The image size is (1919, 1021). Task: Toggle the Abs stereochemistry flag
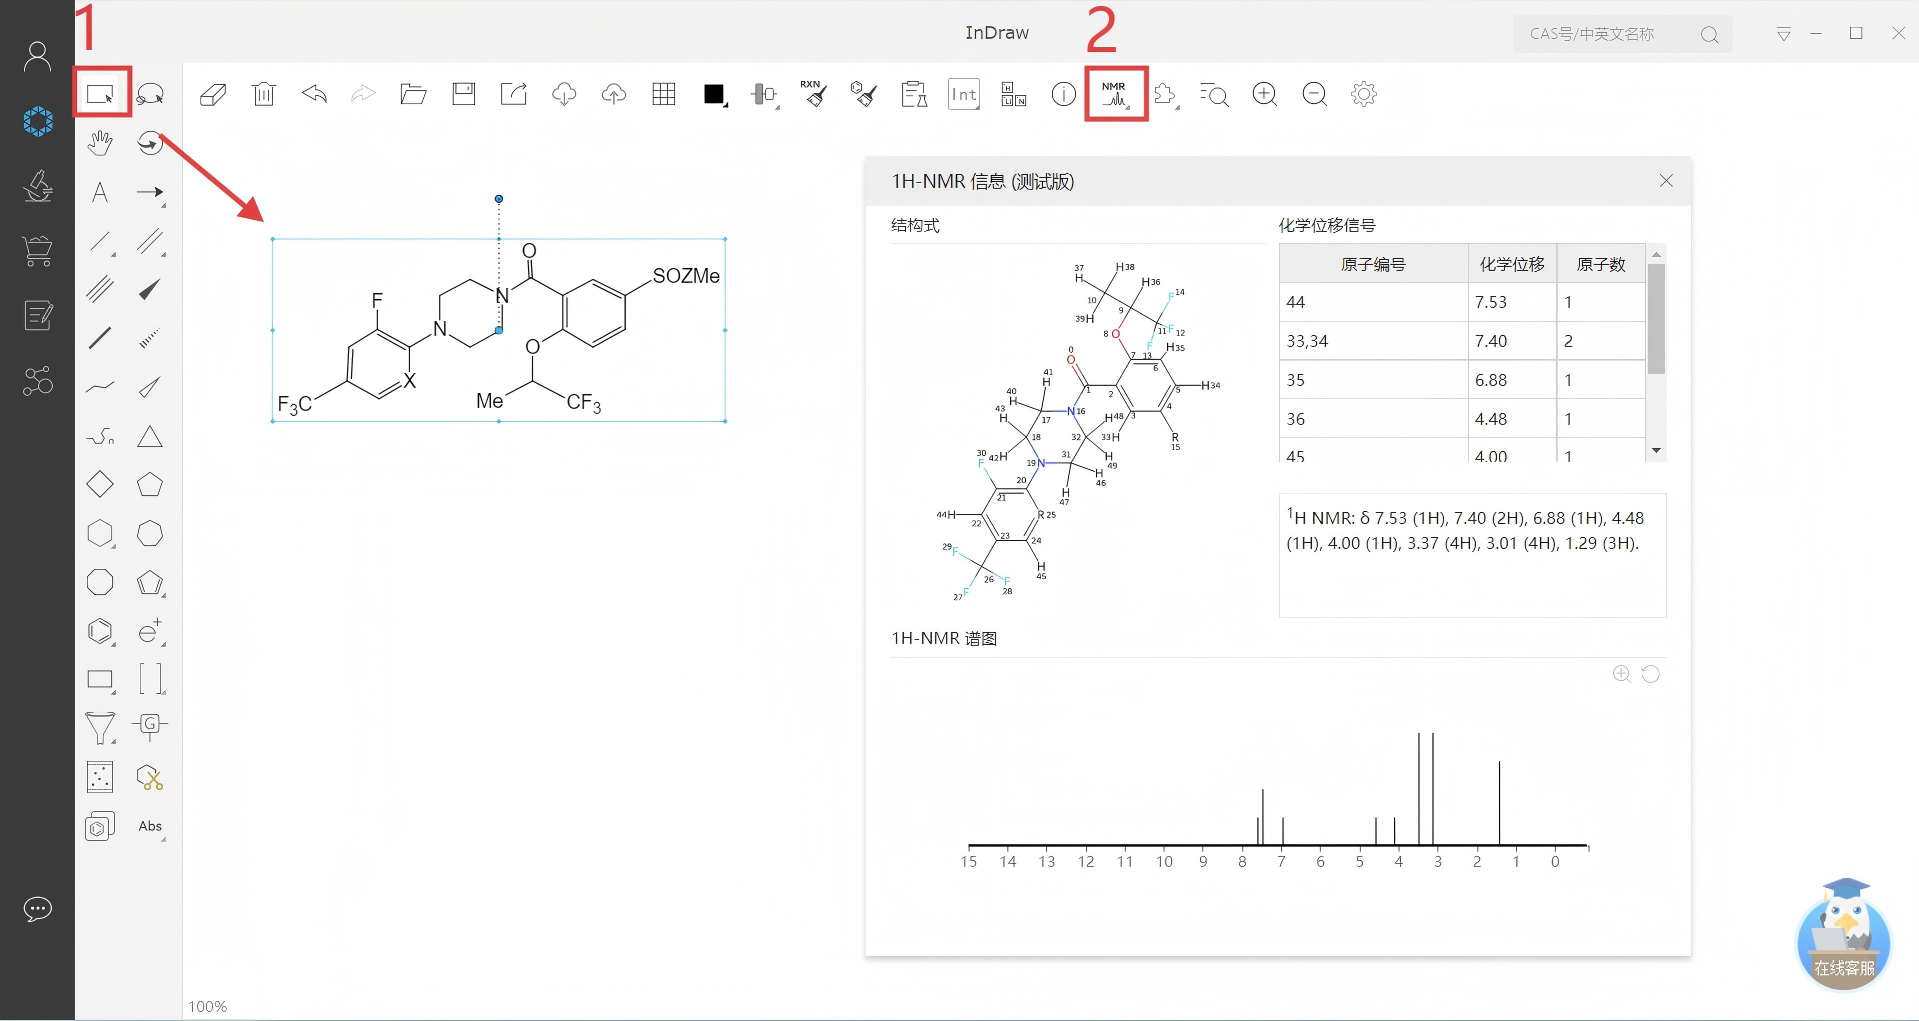click(150, 826)
